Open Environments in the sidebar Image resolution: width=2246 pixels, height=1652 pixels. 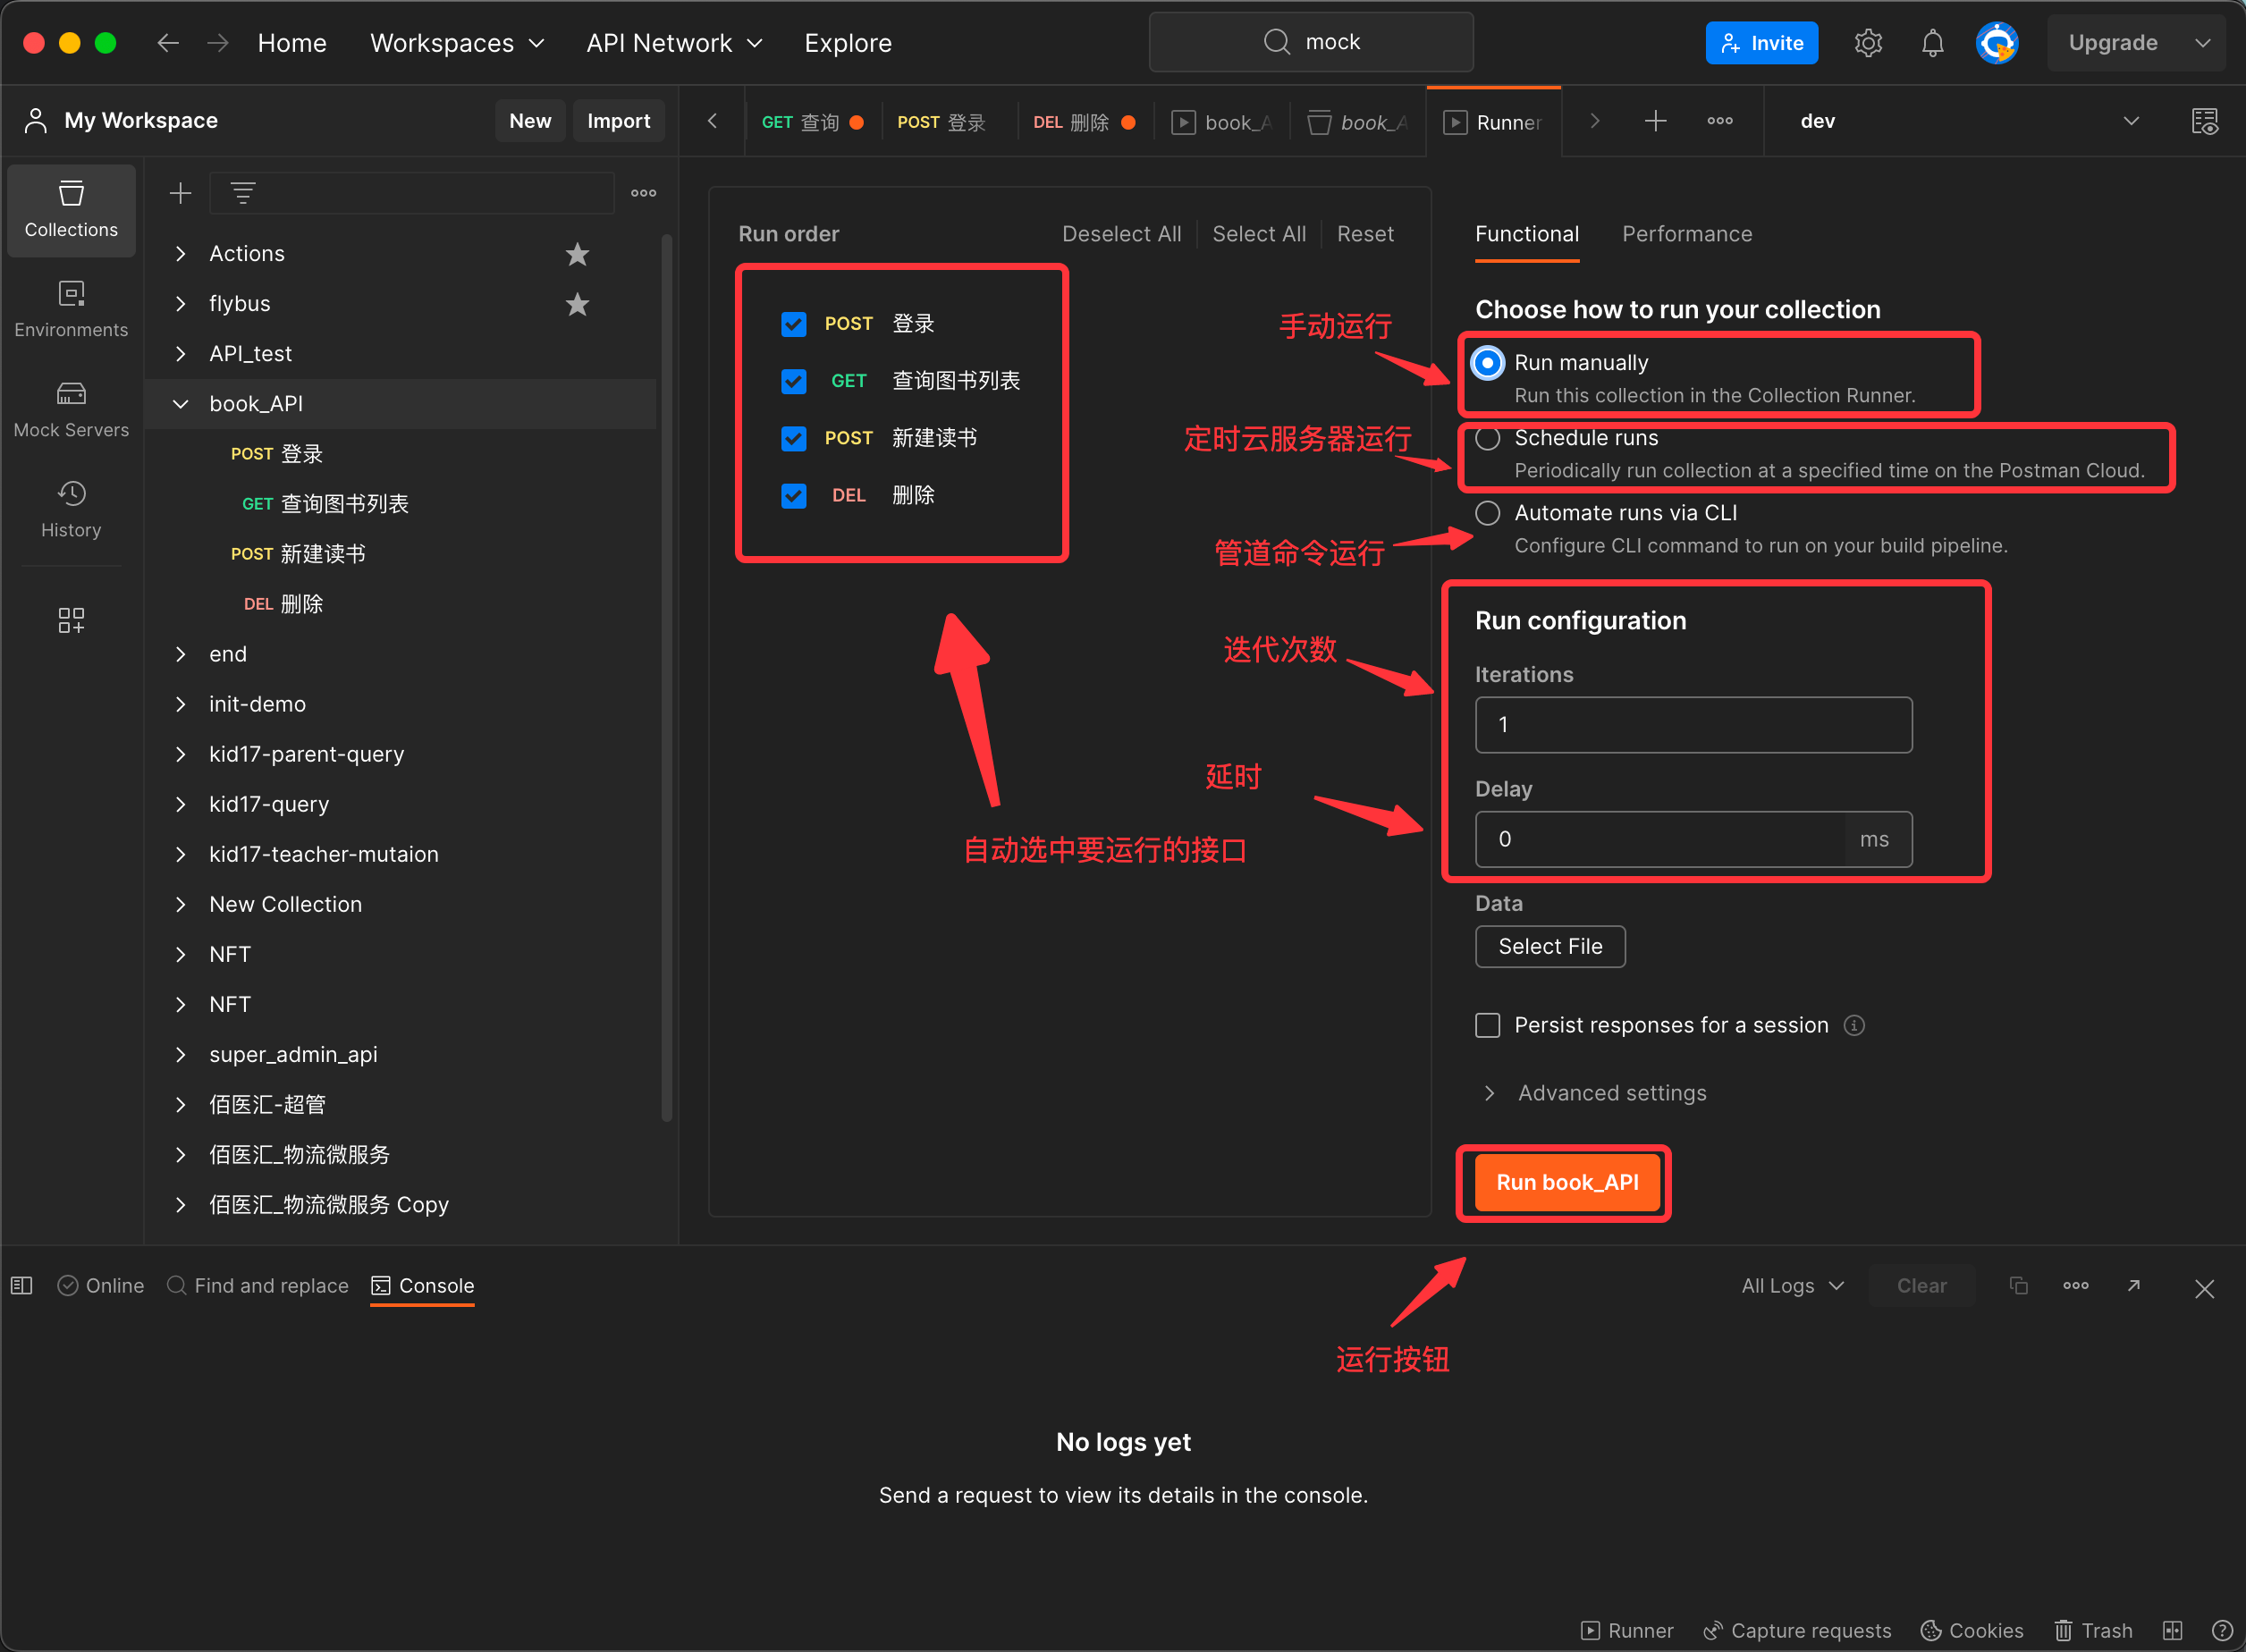coord(71,309)
